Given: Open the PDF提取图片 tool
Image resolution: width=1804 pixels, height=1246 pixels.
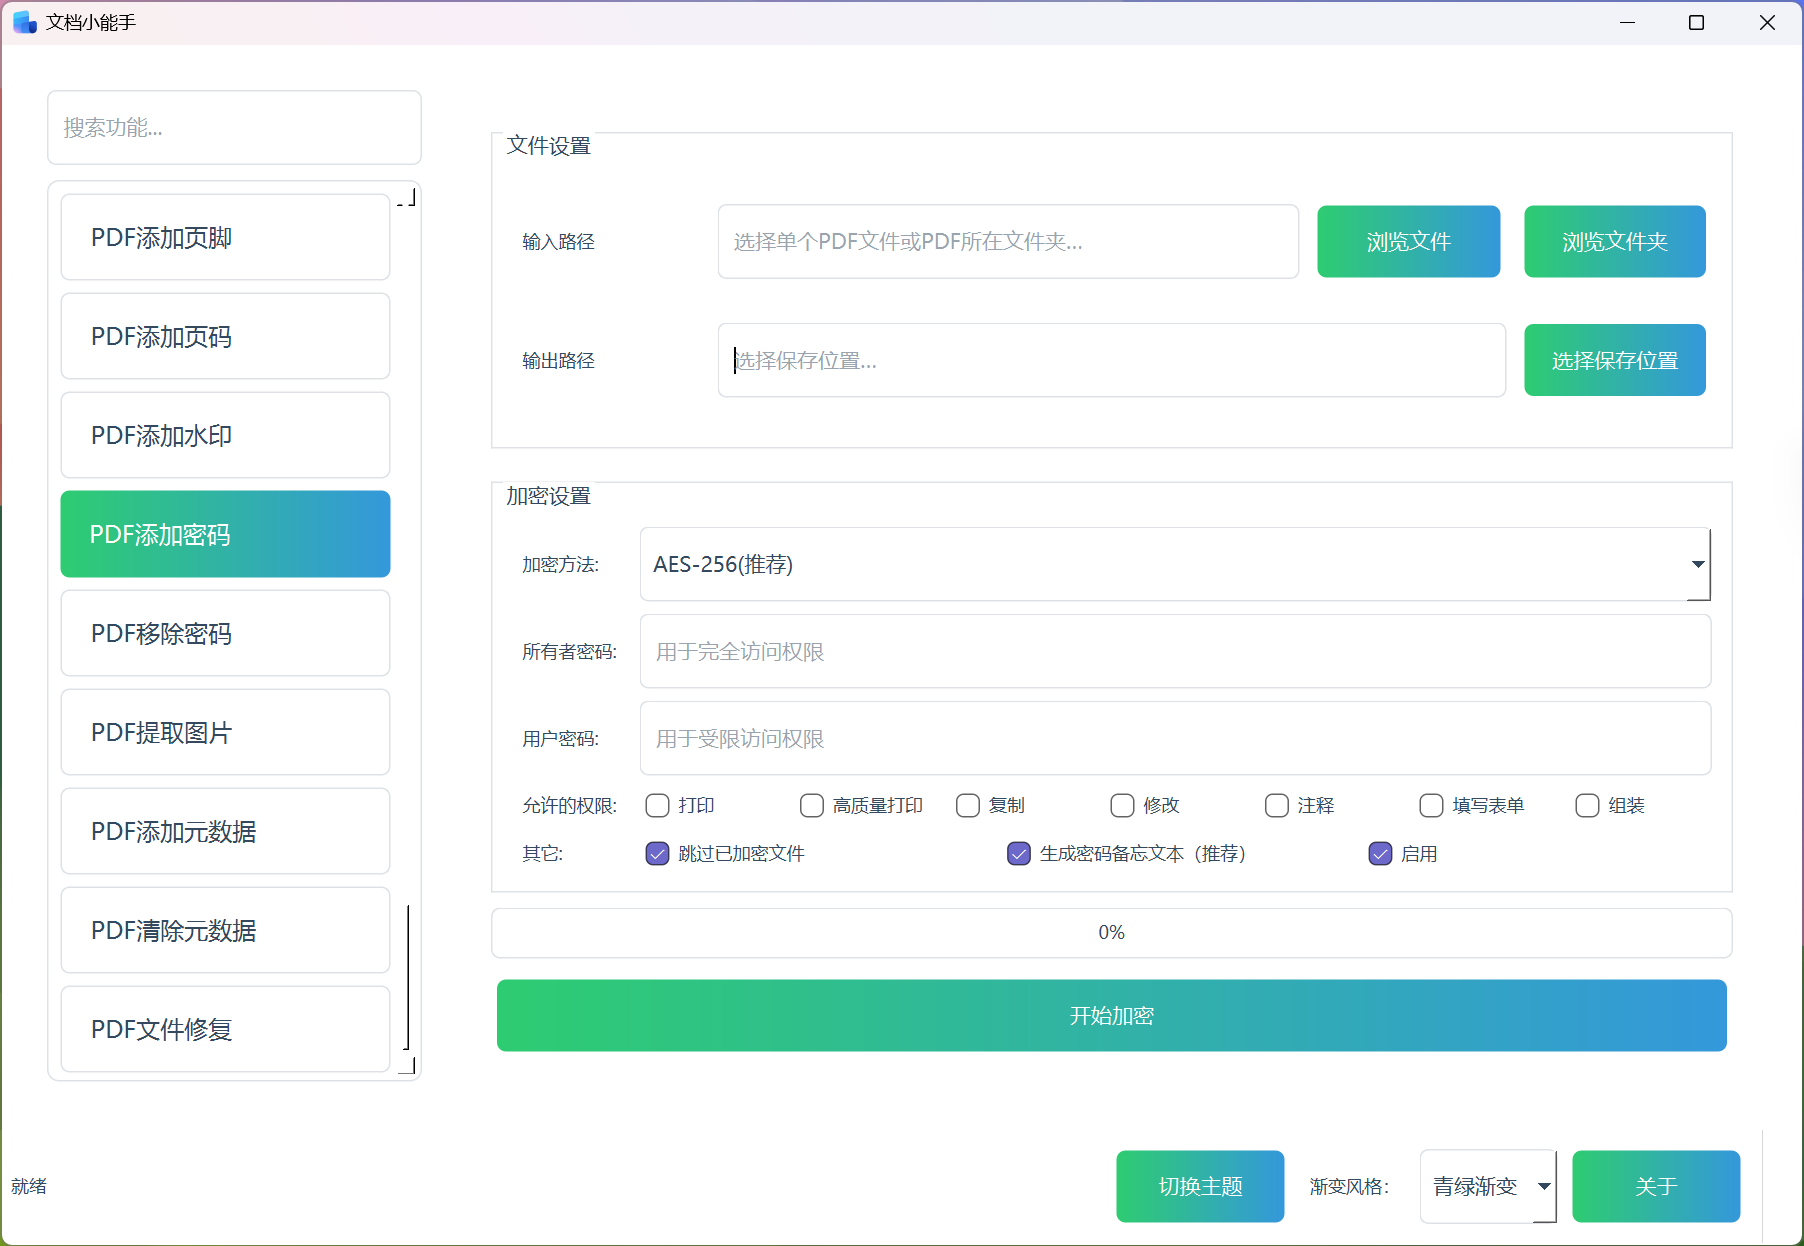Looking at the screenshot, I should coord(224,732).
